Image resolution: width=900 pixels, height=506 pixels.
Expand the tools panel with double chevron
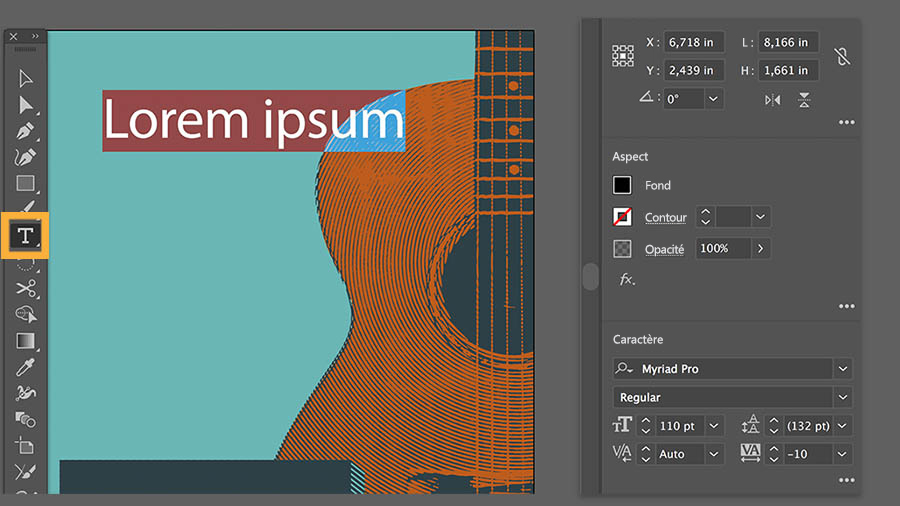click(36, 36)
